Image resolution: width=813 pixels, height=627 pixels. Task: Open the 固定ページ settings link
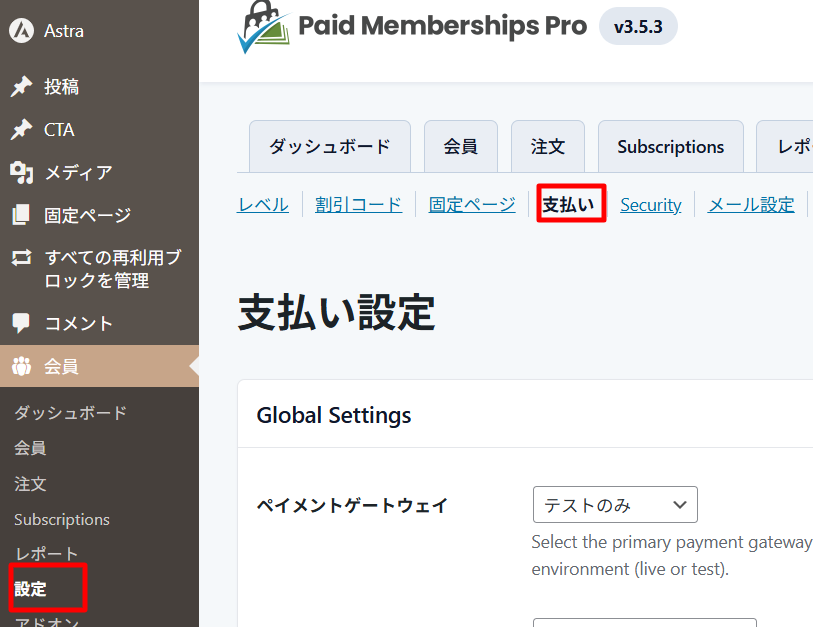point(472,204)
